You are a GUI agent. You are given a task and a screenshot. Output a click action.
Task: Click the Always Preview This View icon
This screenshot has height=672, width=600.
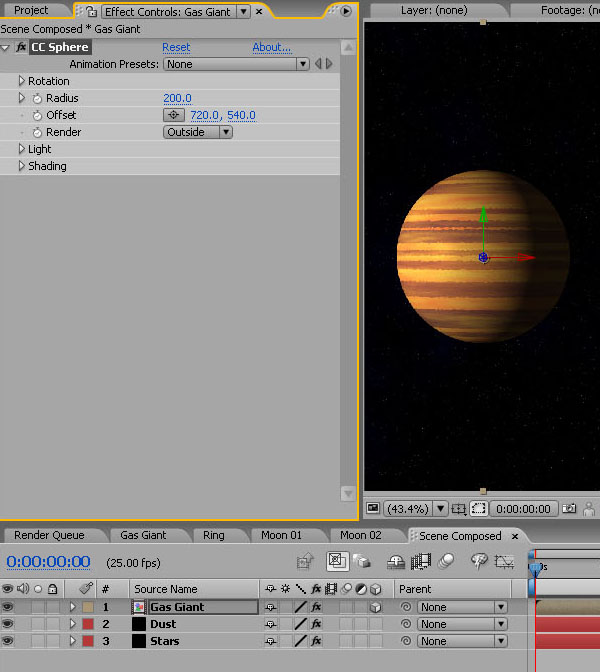pos(373,508)
